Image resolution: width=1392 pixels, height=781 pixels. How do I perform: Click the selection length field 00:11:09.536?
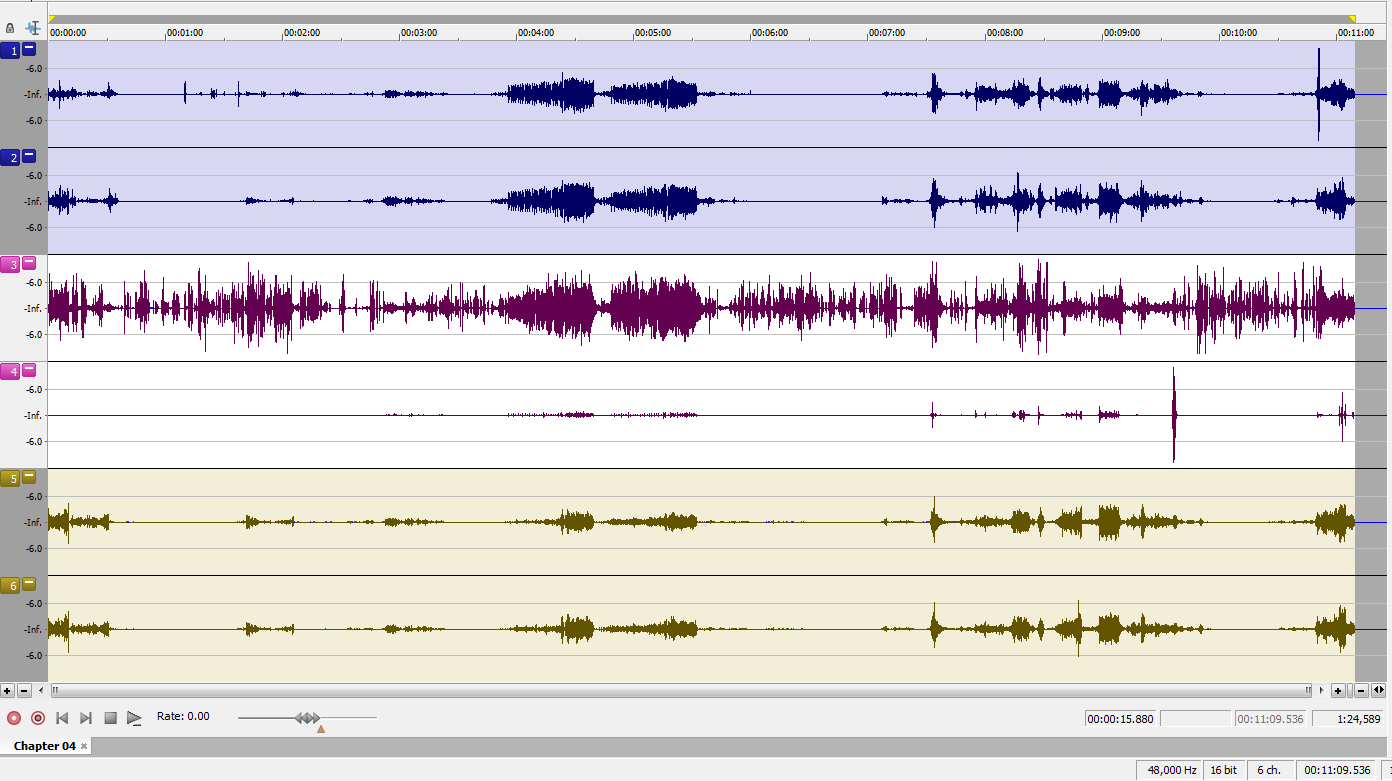[x=1270, y=718]
